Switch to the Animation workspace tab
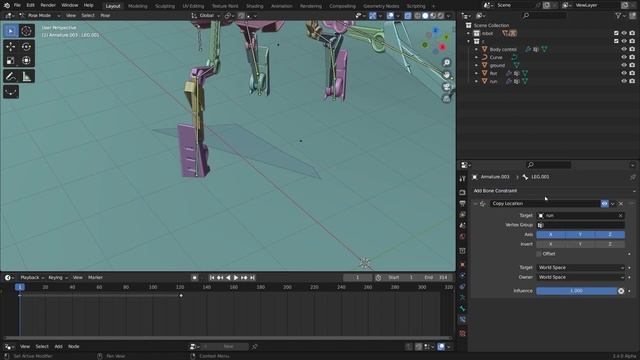 point(282,6)
